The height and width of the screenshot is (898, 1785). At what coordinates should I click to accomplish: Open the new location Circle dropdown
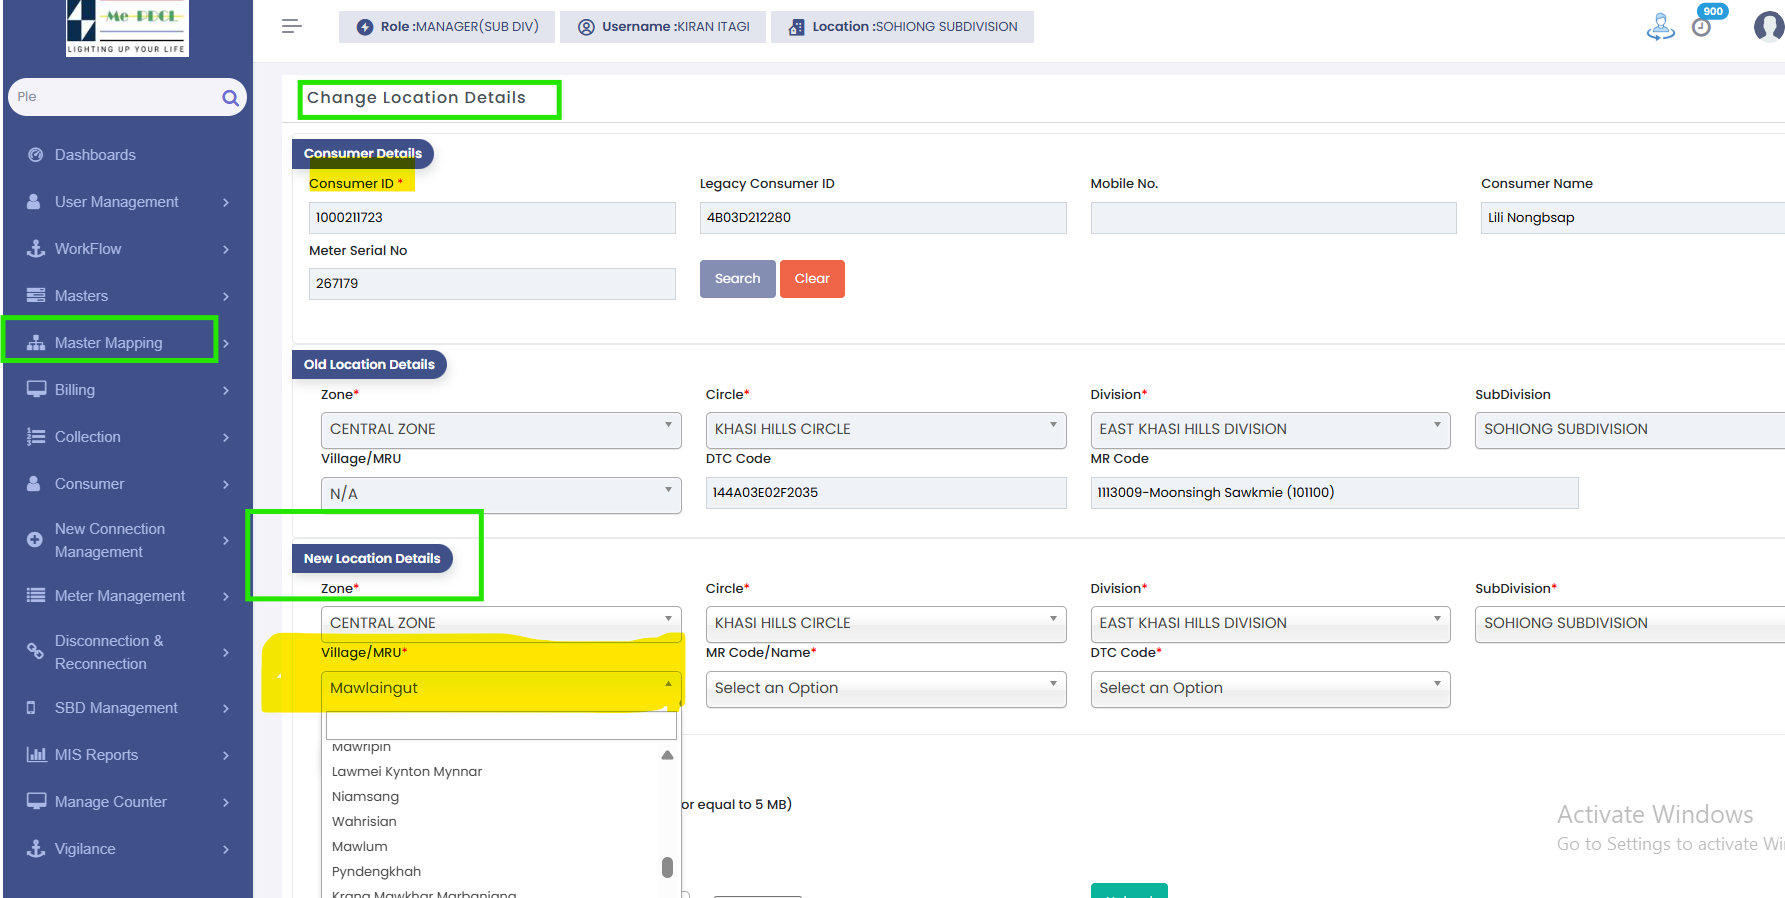pos(886,624)
